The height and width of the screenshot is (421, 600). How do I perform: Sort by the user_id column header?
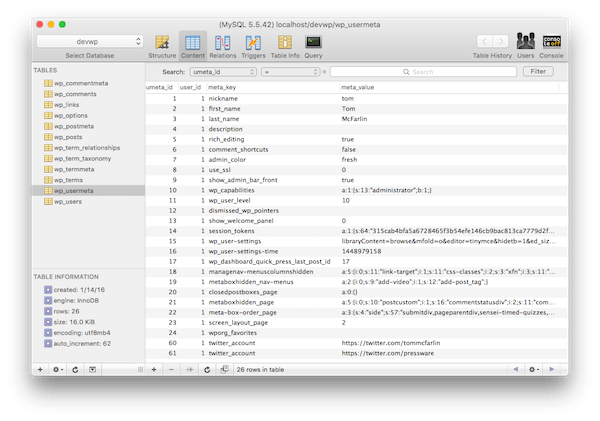pos(192,87)
